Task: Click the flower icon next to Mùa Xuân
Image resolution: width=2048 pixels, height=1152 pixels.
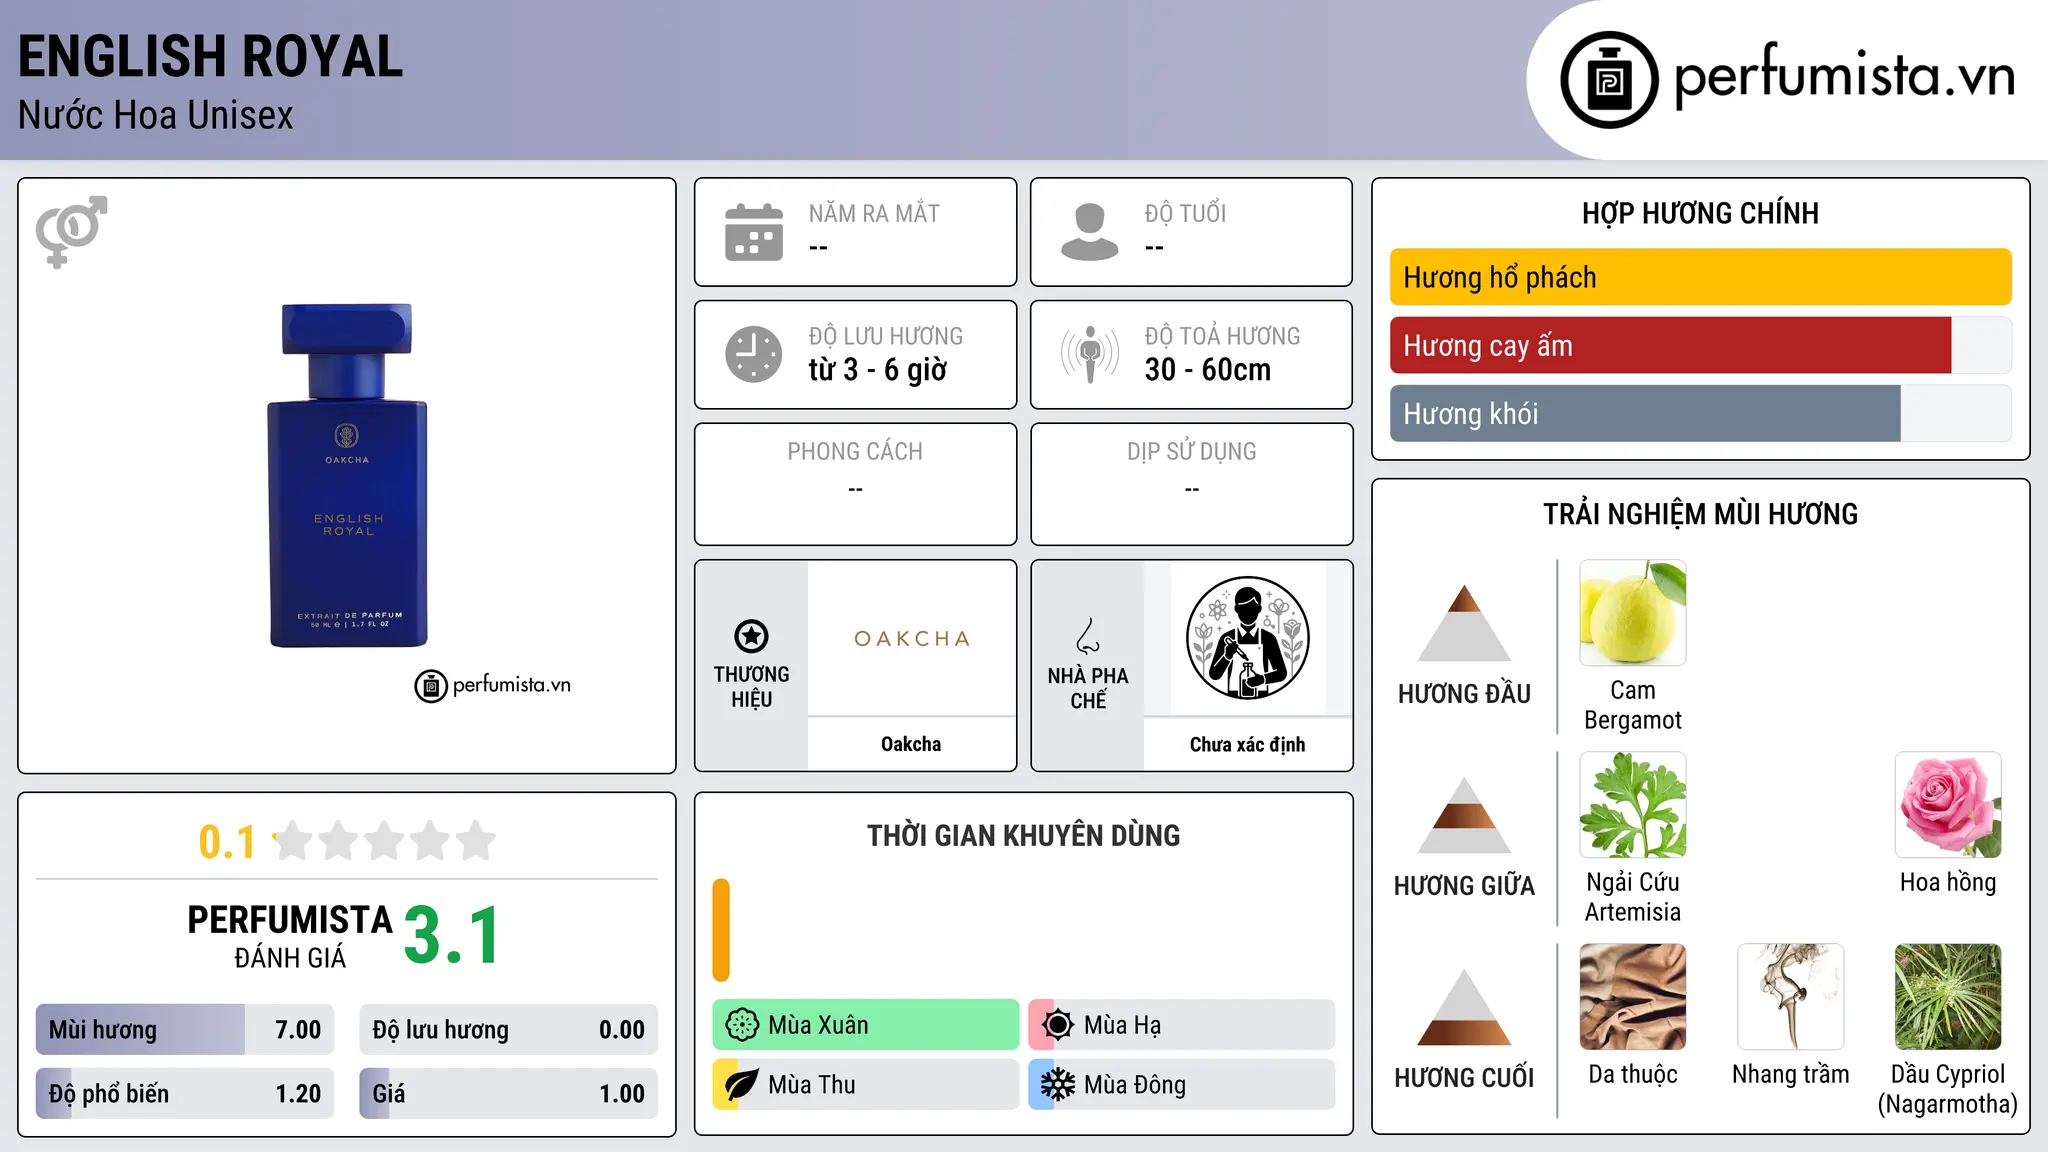Action: tap(742, 1025)
